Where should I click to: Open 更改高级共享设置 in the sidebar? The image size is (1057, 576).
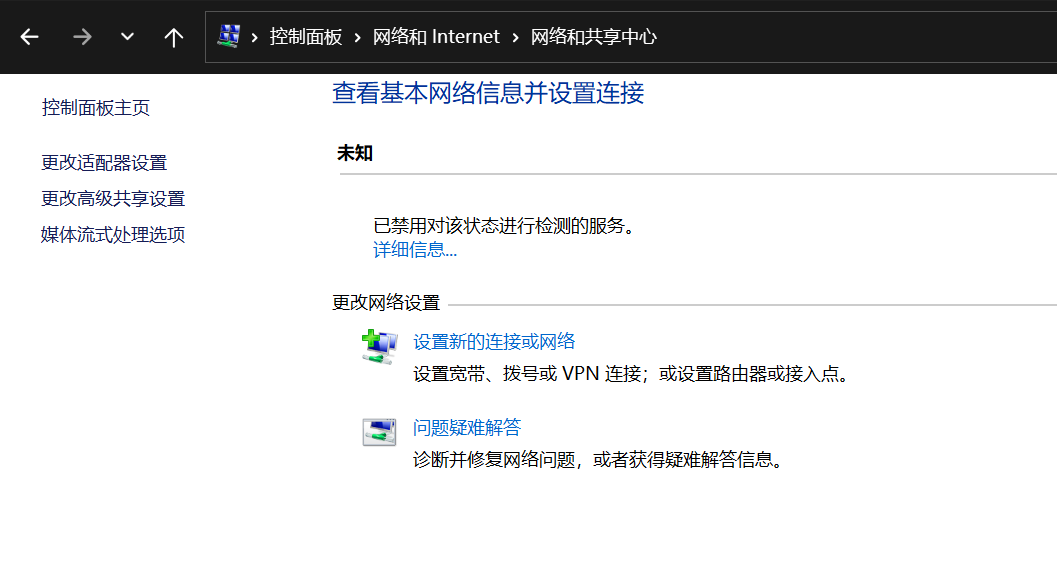coord(113,198)
